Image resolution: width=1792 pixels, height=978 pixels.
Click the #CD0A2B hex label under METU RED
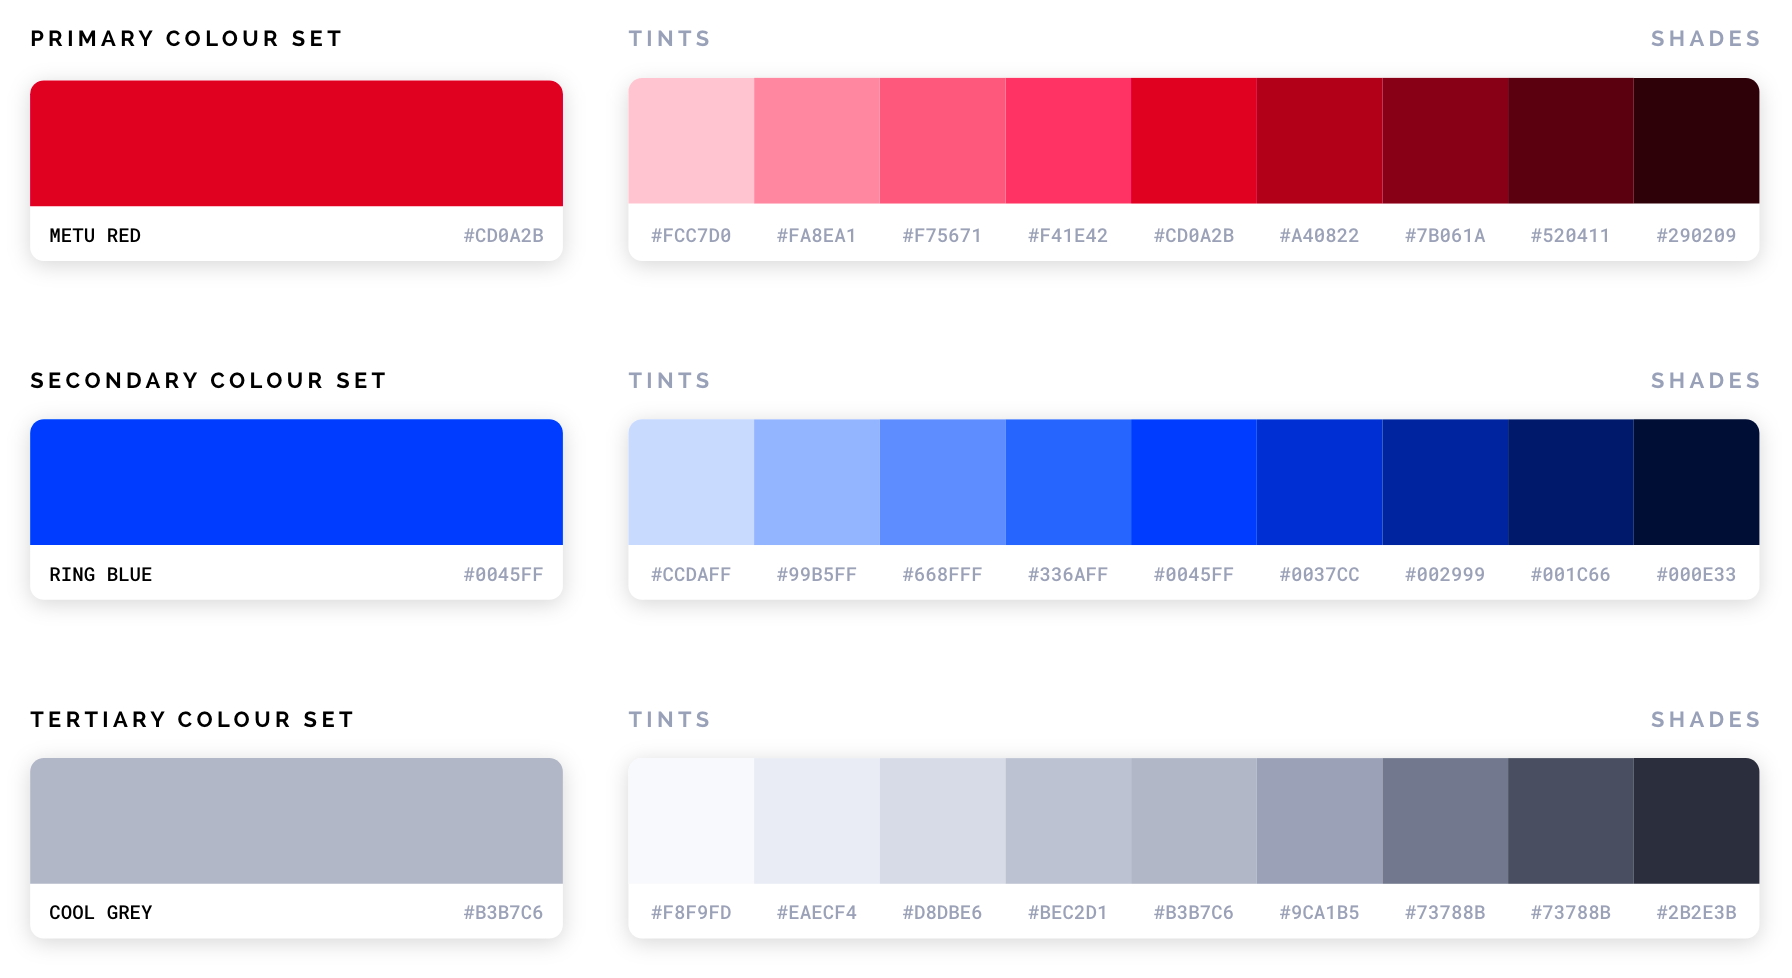tap(503, 236)
